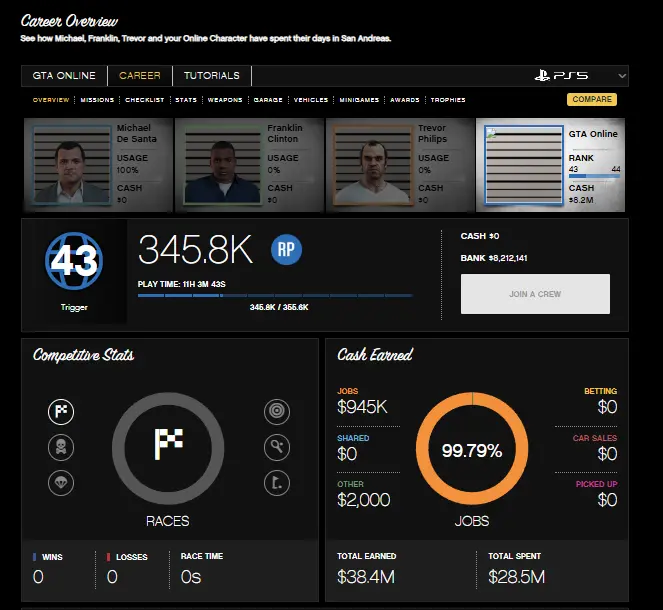Image resolution: width=663 pixels, height=610 pixels.
Task: Select the Parachuting icon
Action: pos(61,483)
